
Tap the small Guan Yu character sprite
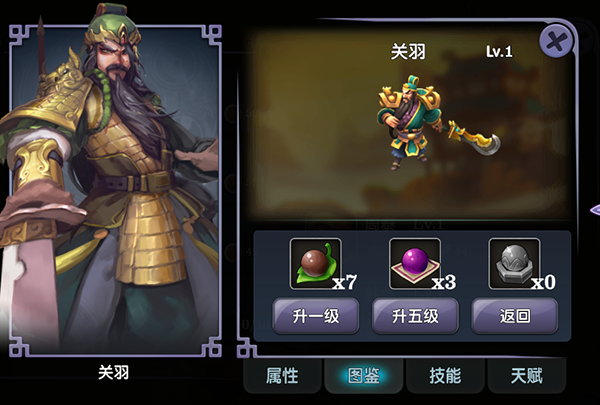[x=438, y=122]
